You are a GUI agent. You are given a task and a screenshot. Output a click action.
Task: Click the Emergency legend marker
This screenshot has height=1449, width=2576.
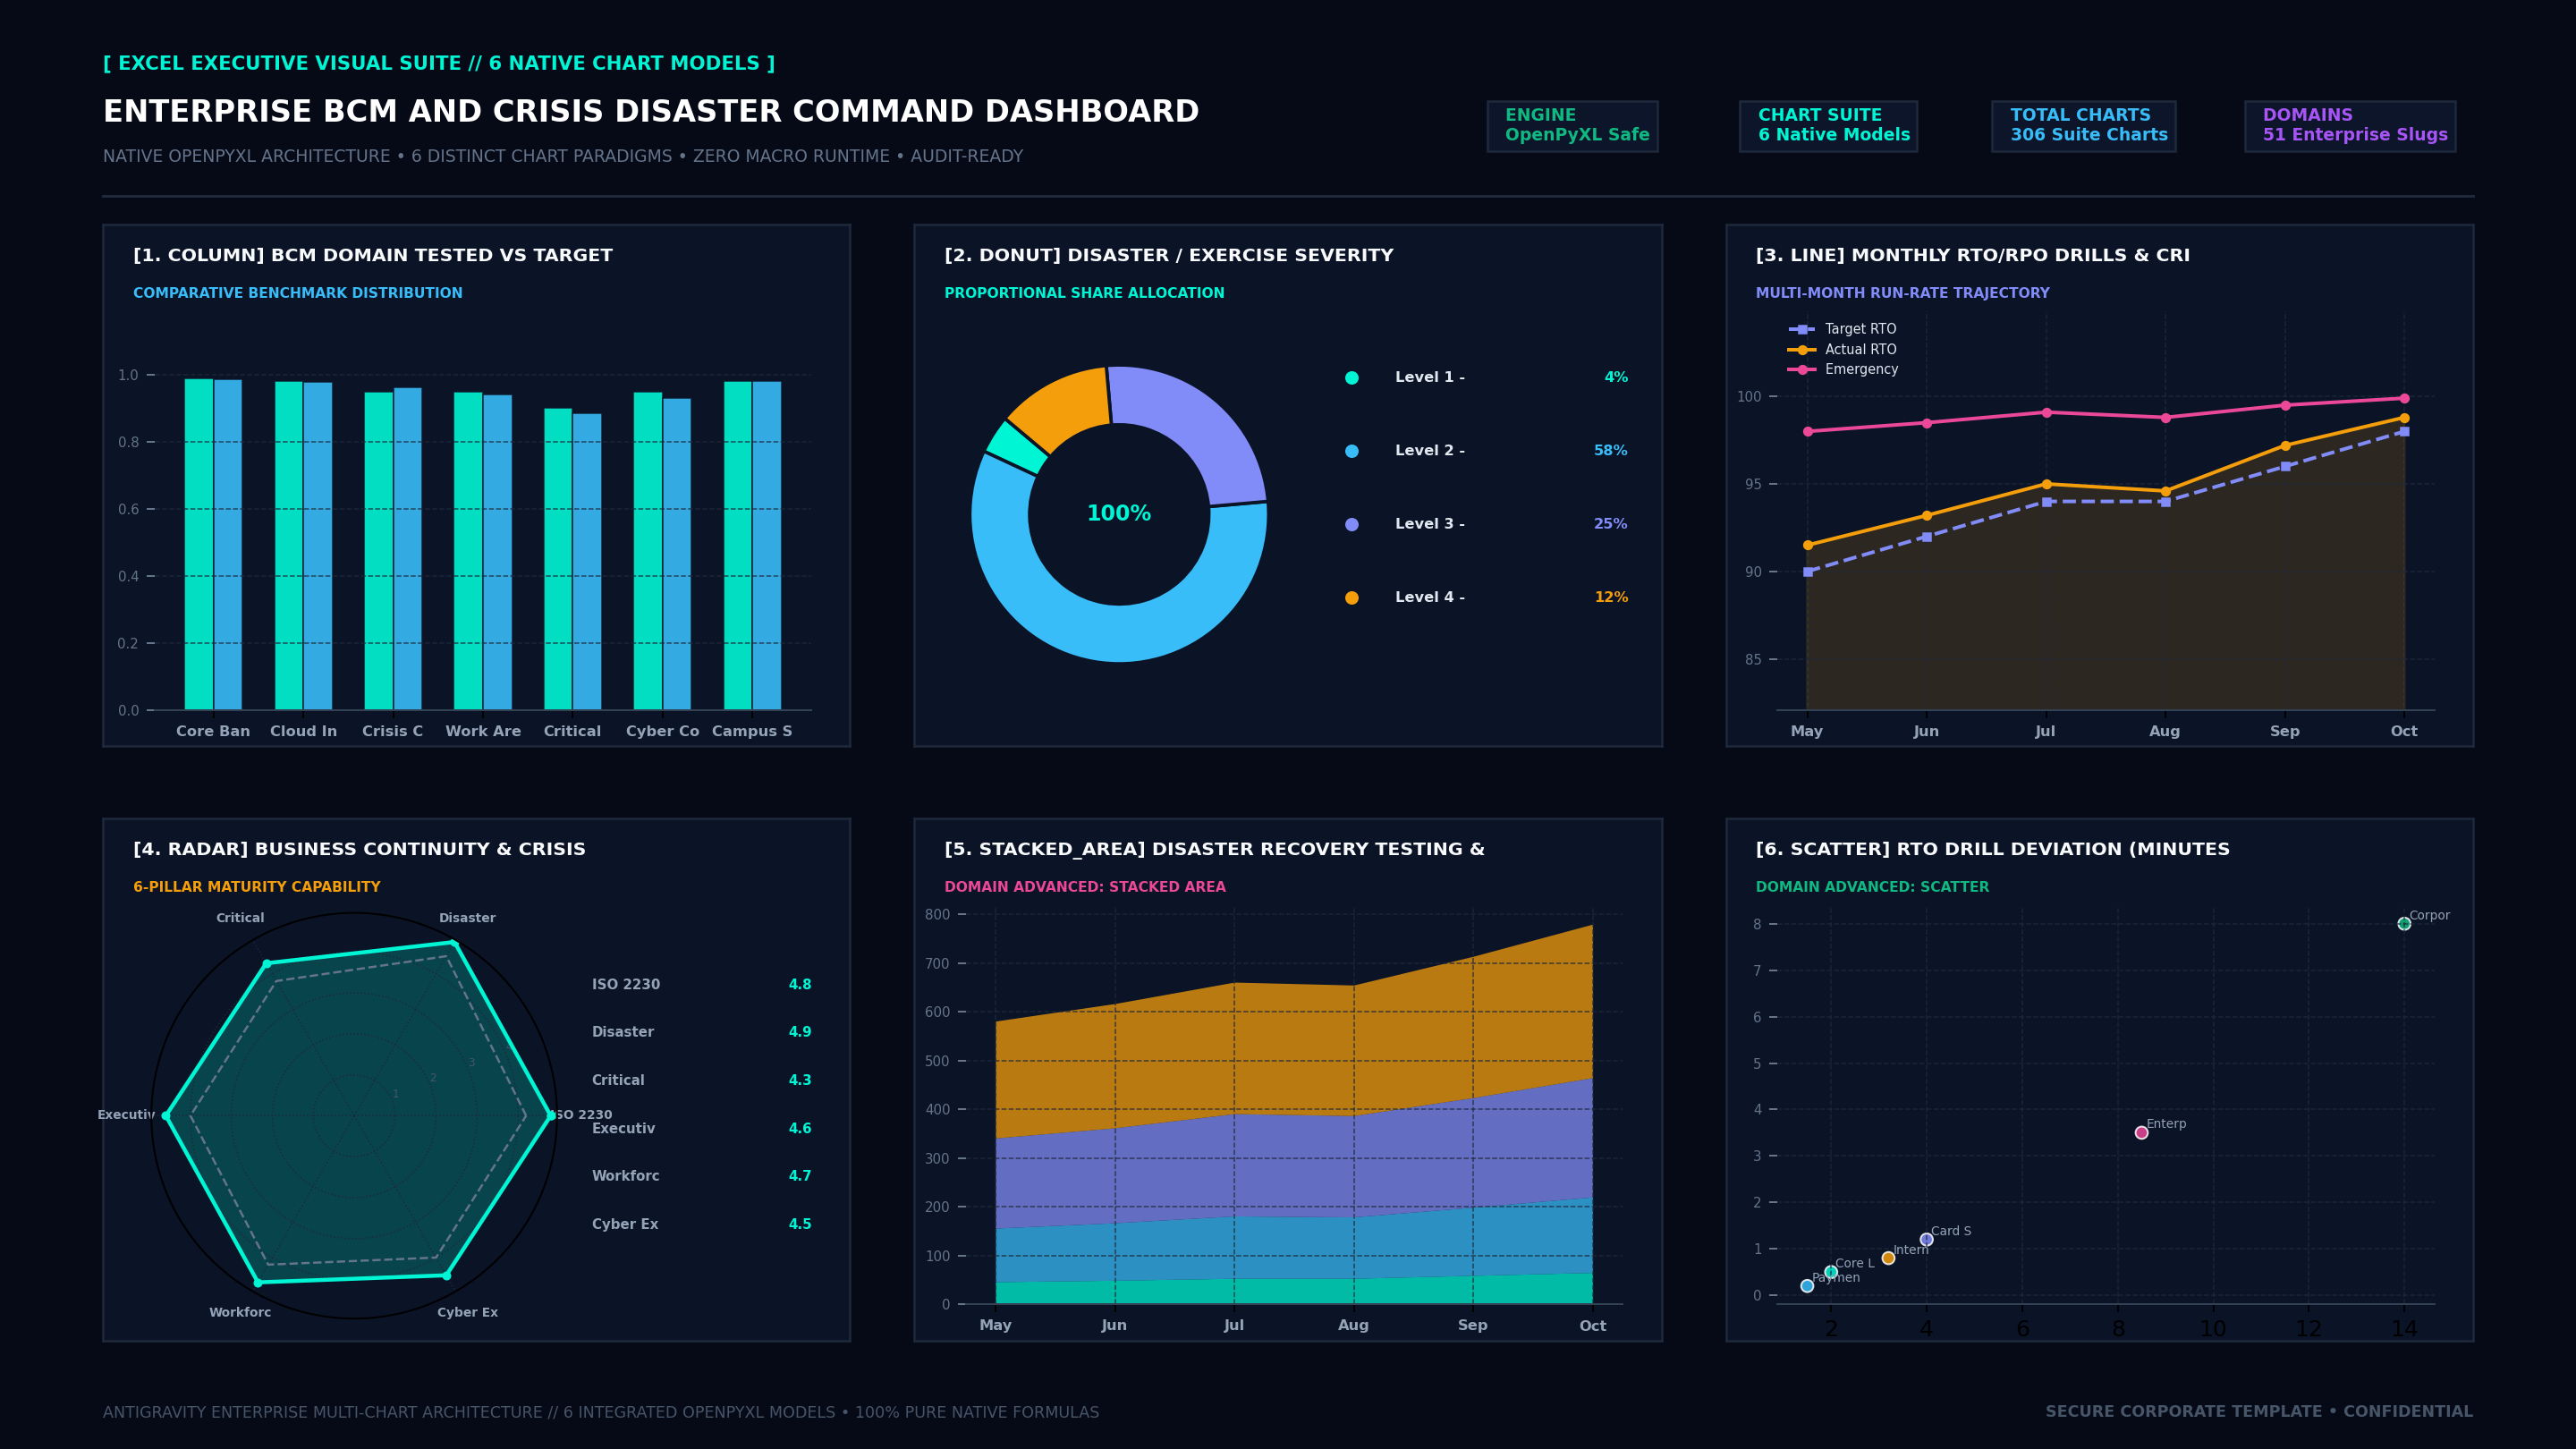[1802, 370]
